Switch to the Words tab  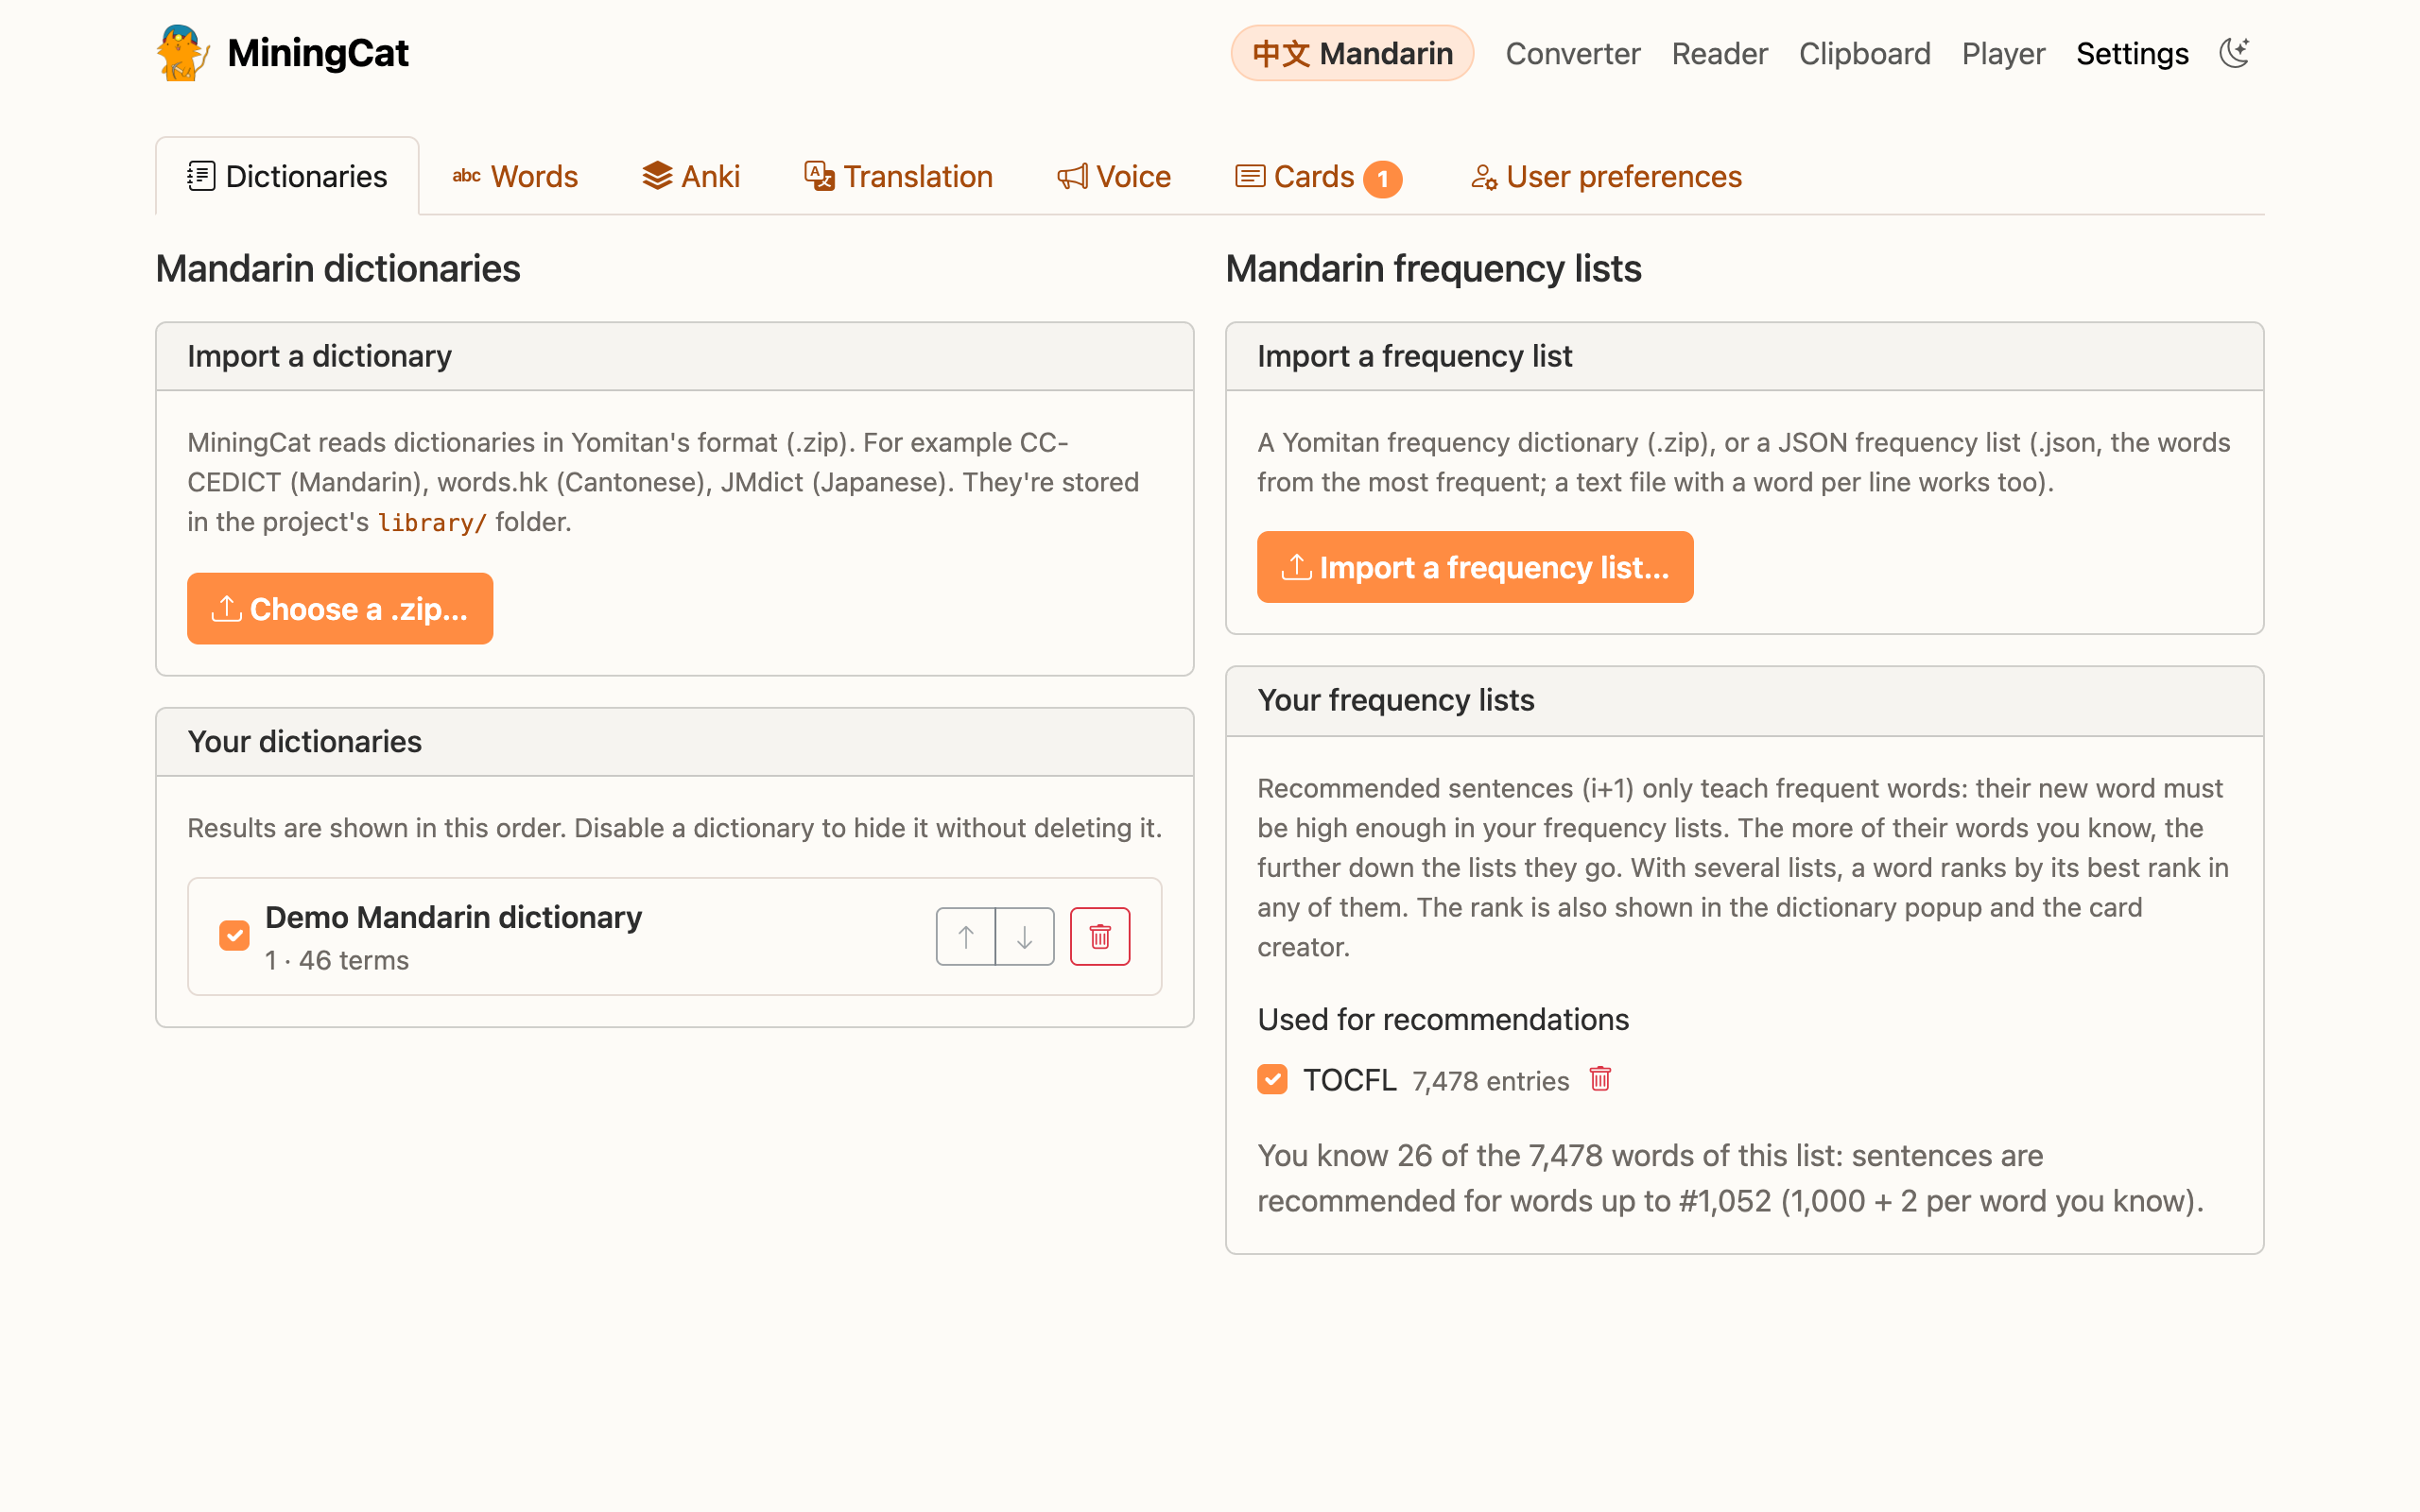(515, 177)
